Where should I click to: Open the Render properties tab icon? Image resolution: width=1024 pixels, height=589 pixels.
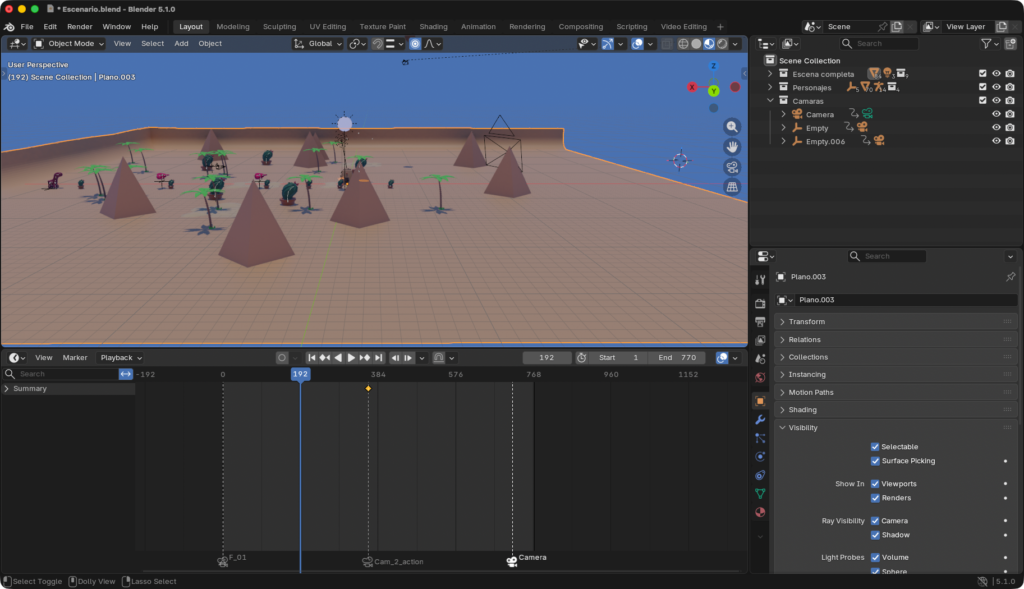(x=760, y=303)
